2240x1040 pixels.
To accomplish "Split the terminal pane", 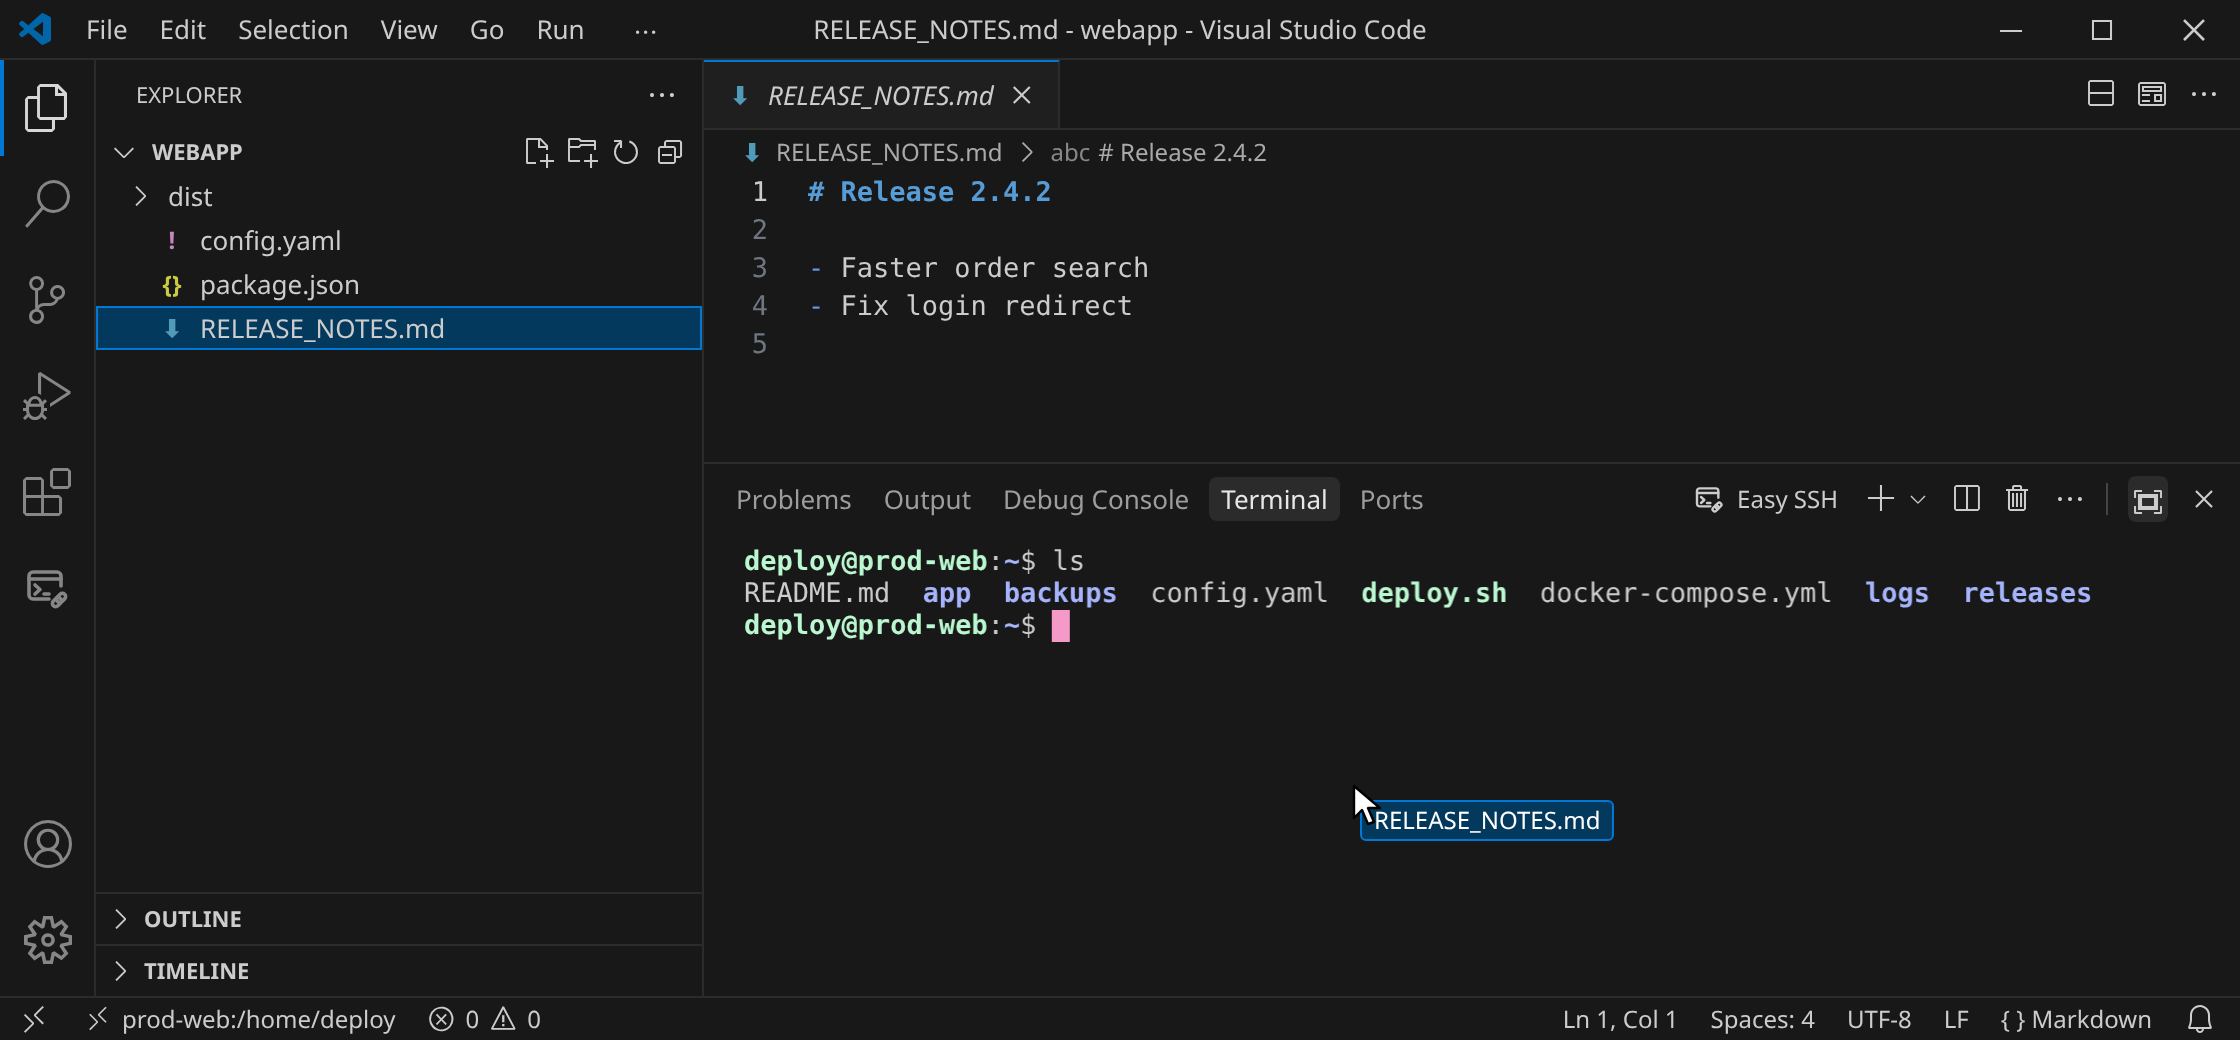I will click(1966, 499).
